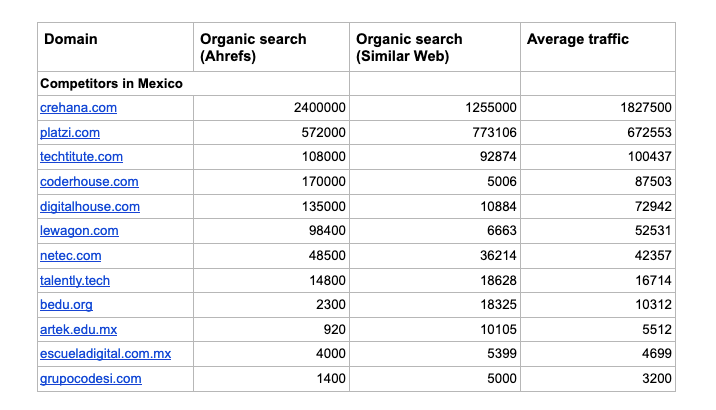716x410 pixels.
Task: Open the talently.tech link
Action: coord(75,281)
